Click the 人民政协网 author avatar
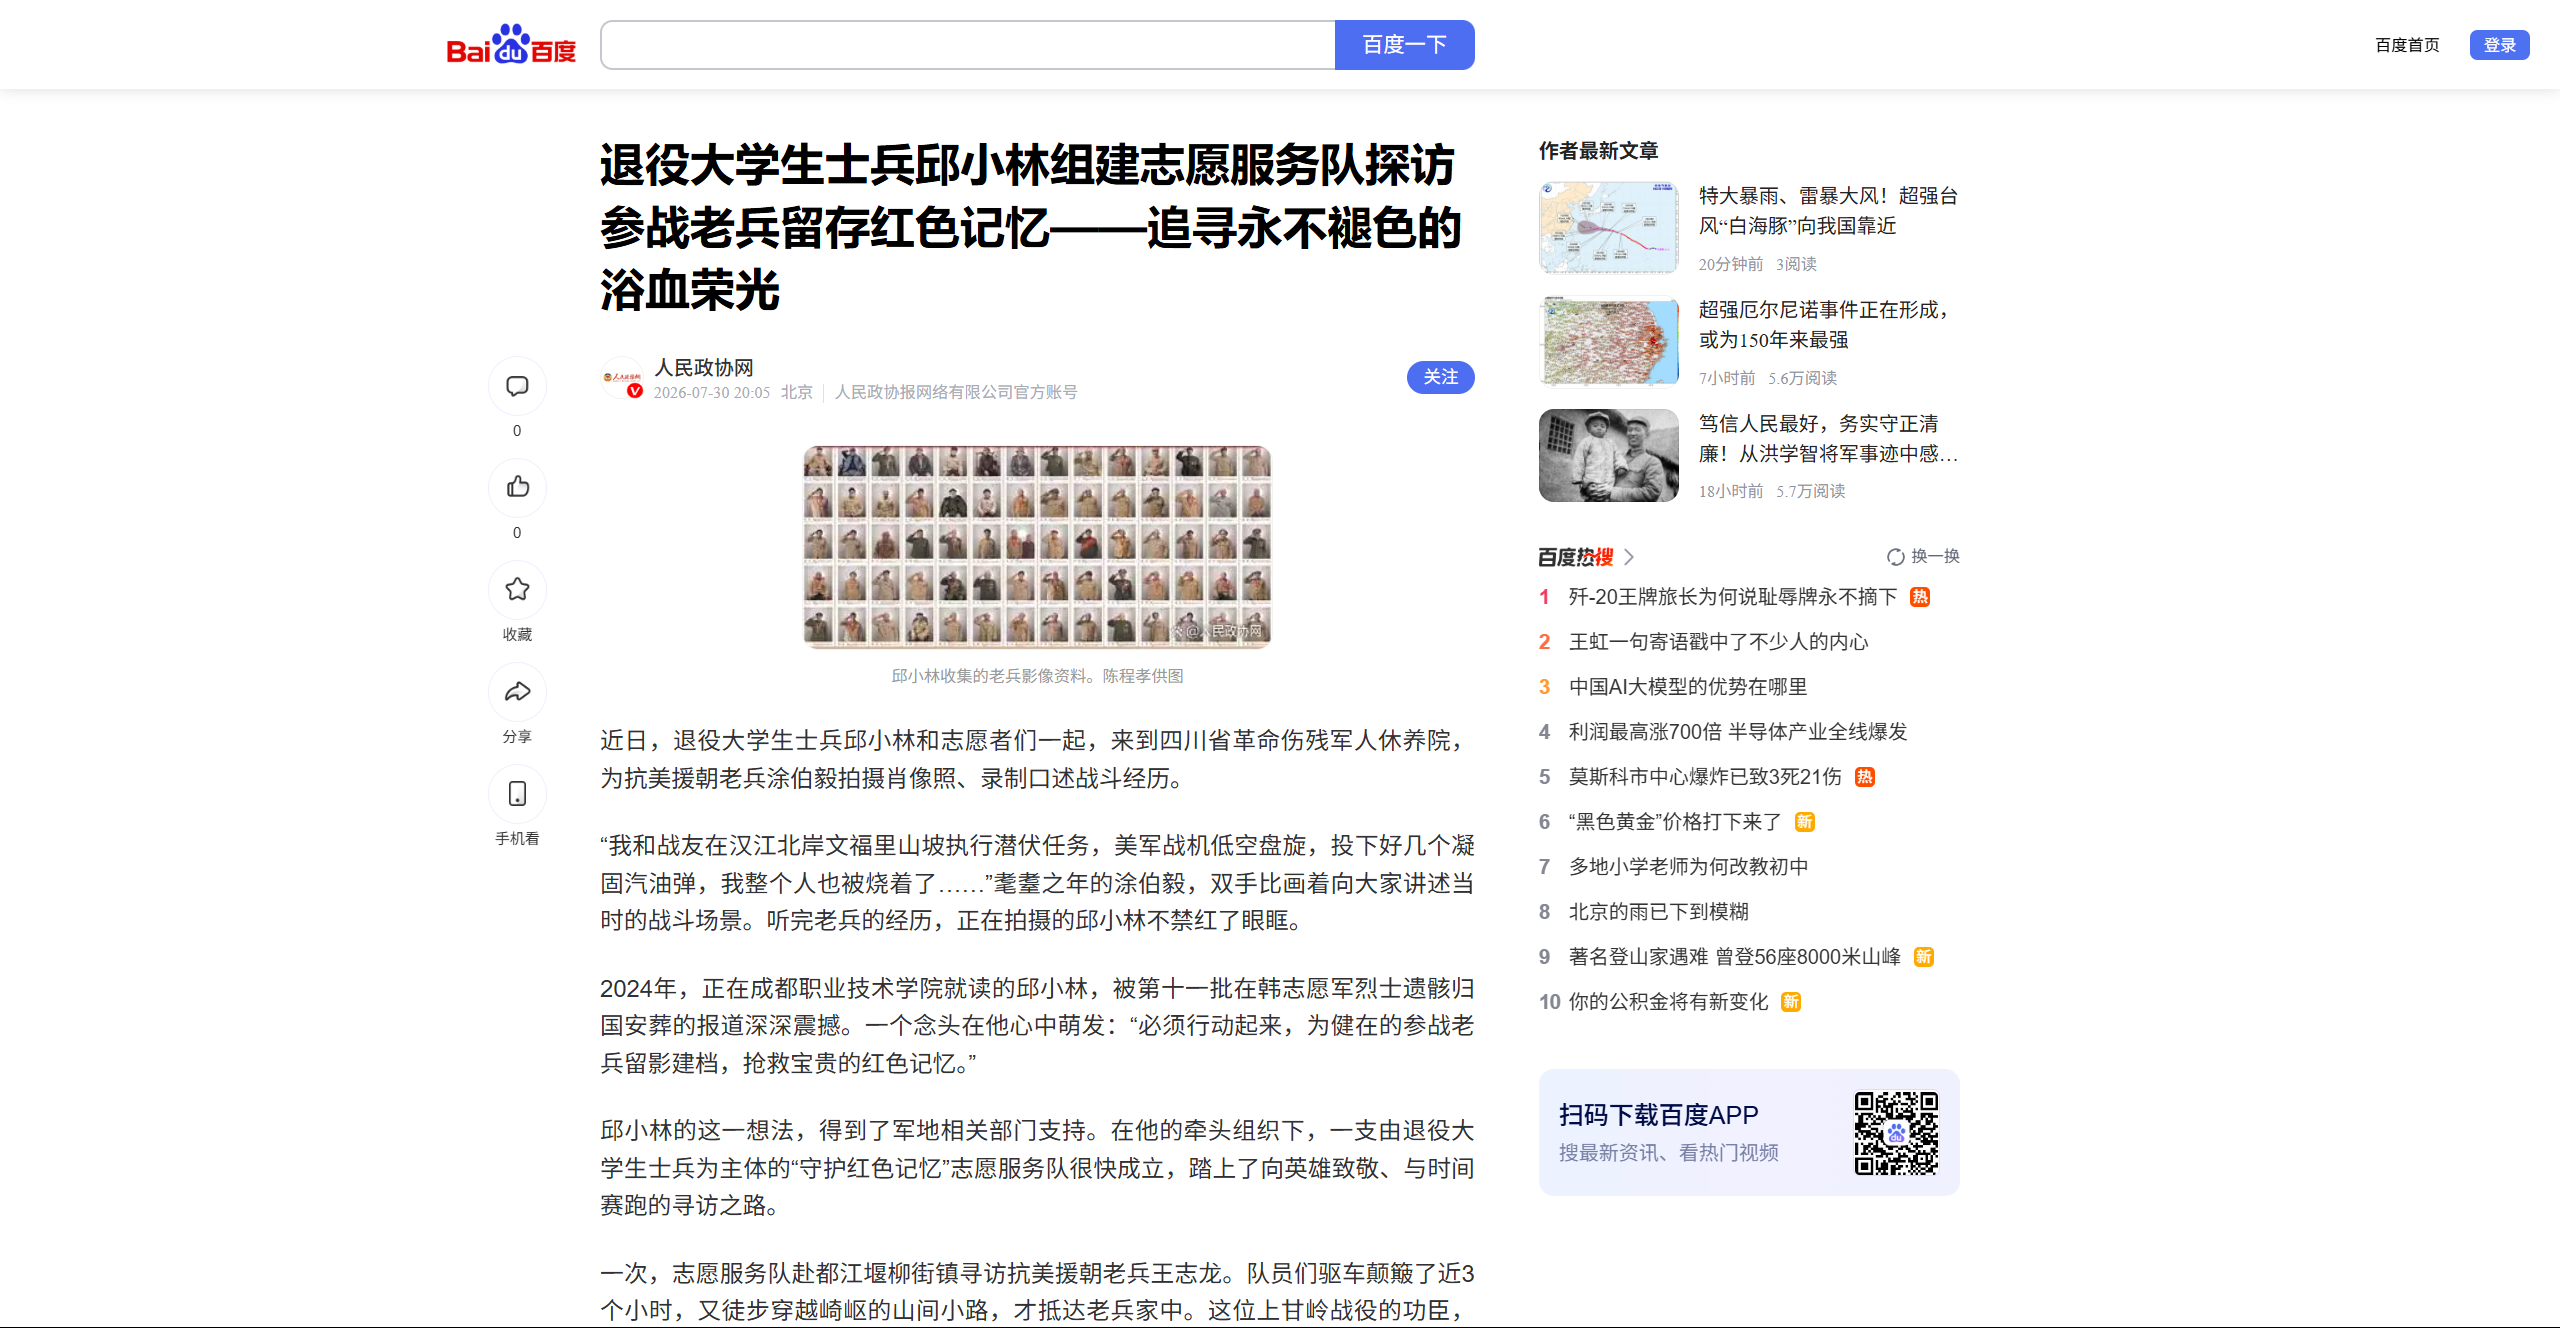Screen dimensions: 2560x1328 coord(622,379)
